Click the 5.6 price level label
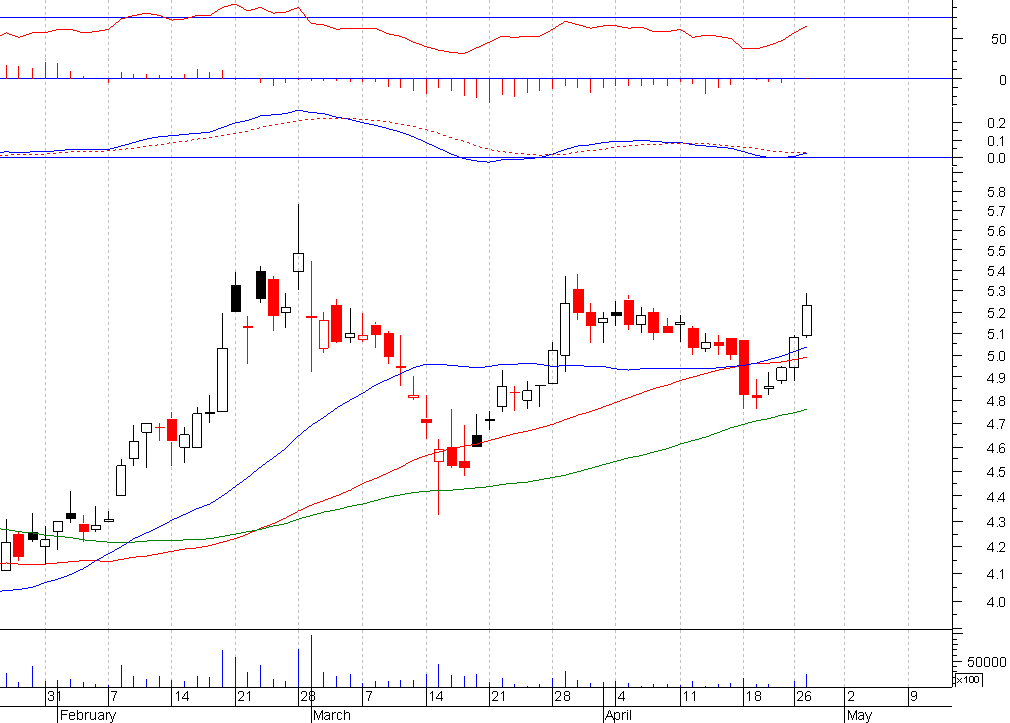 tap(996, 231)
